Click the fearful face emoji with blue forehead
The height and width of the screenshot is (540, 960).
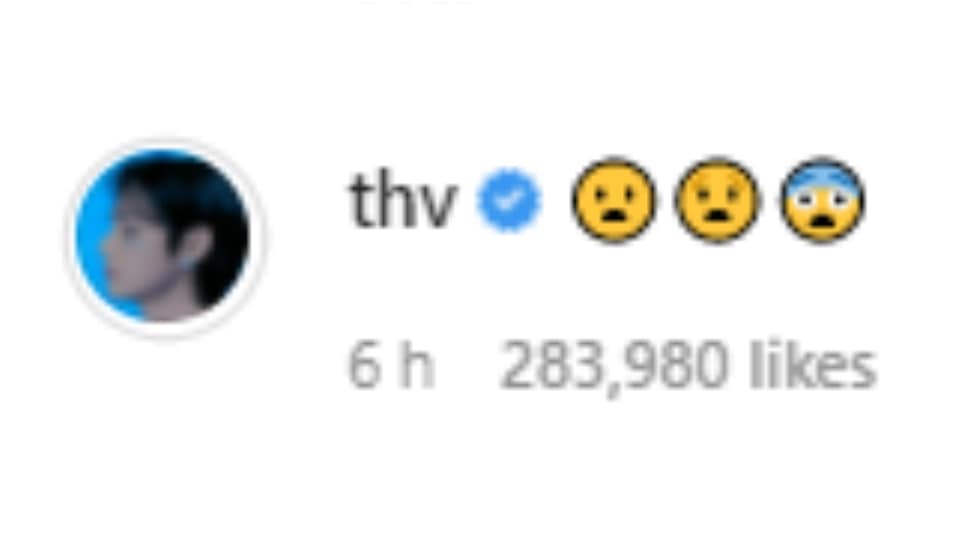pos(822,200)
